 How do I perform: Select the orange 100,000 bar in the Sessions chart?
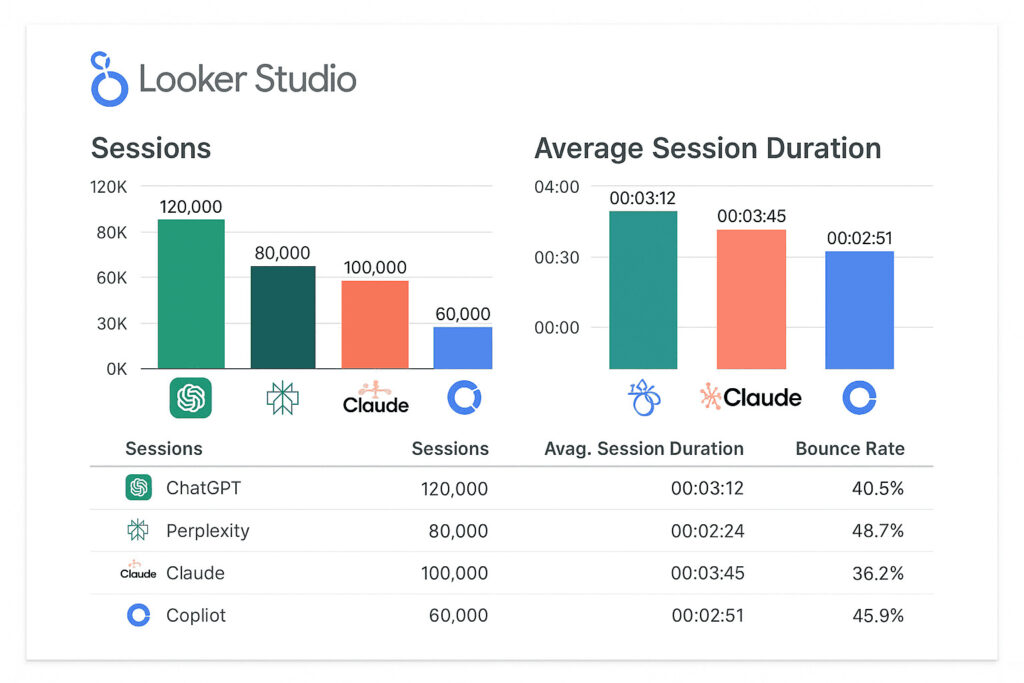pyautogui.click(x=375, y=325)
